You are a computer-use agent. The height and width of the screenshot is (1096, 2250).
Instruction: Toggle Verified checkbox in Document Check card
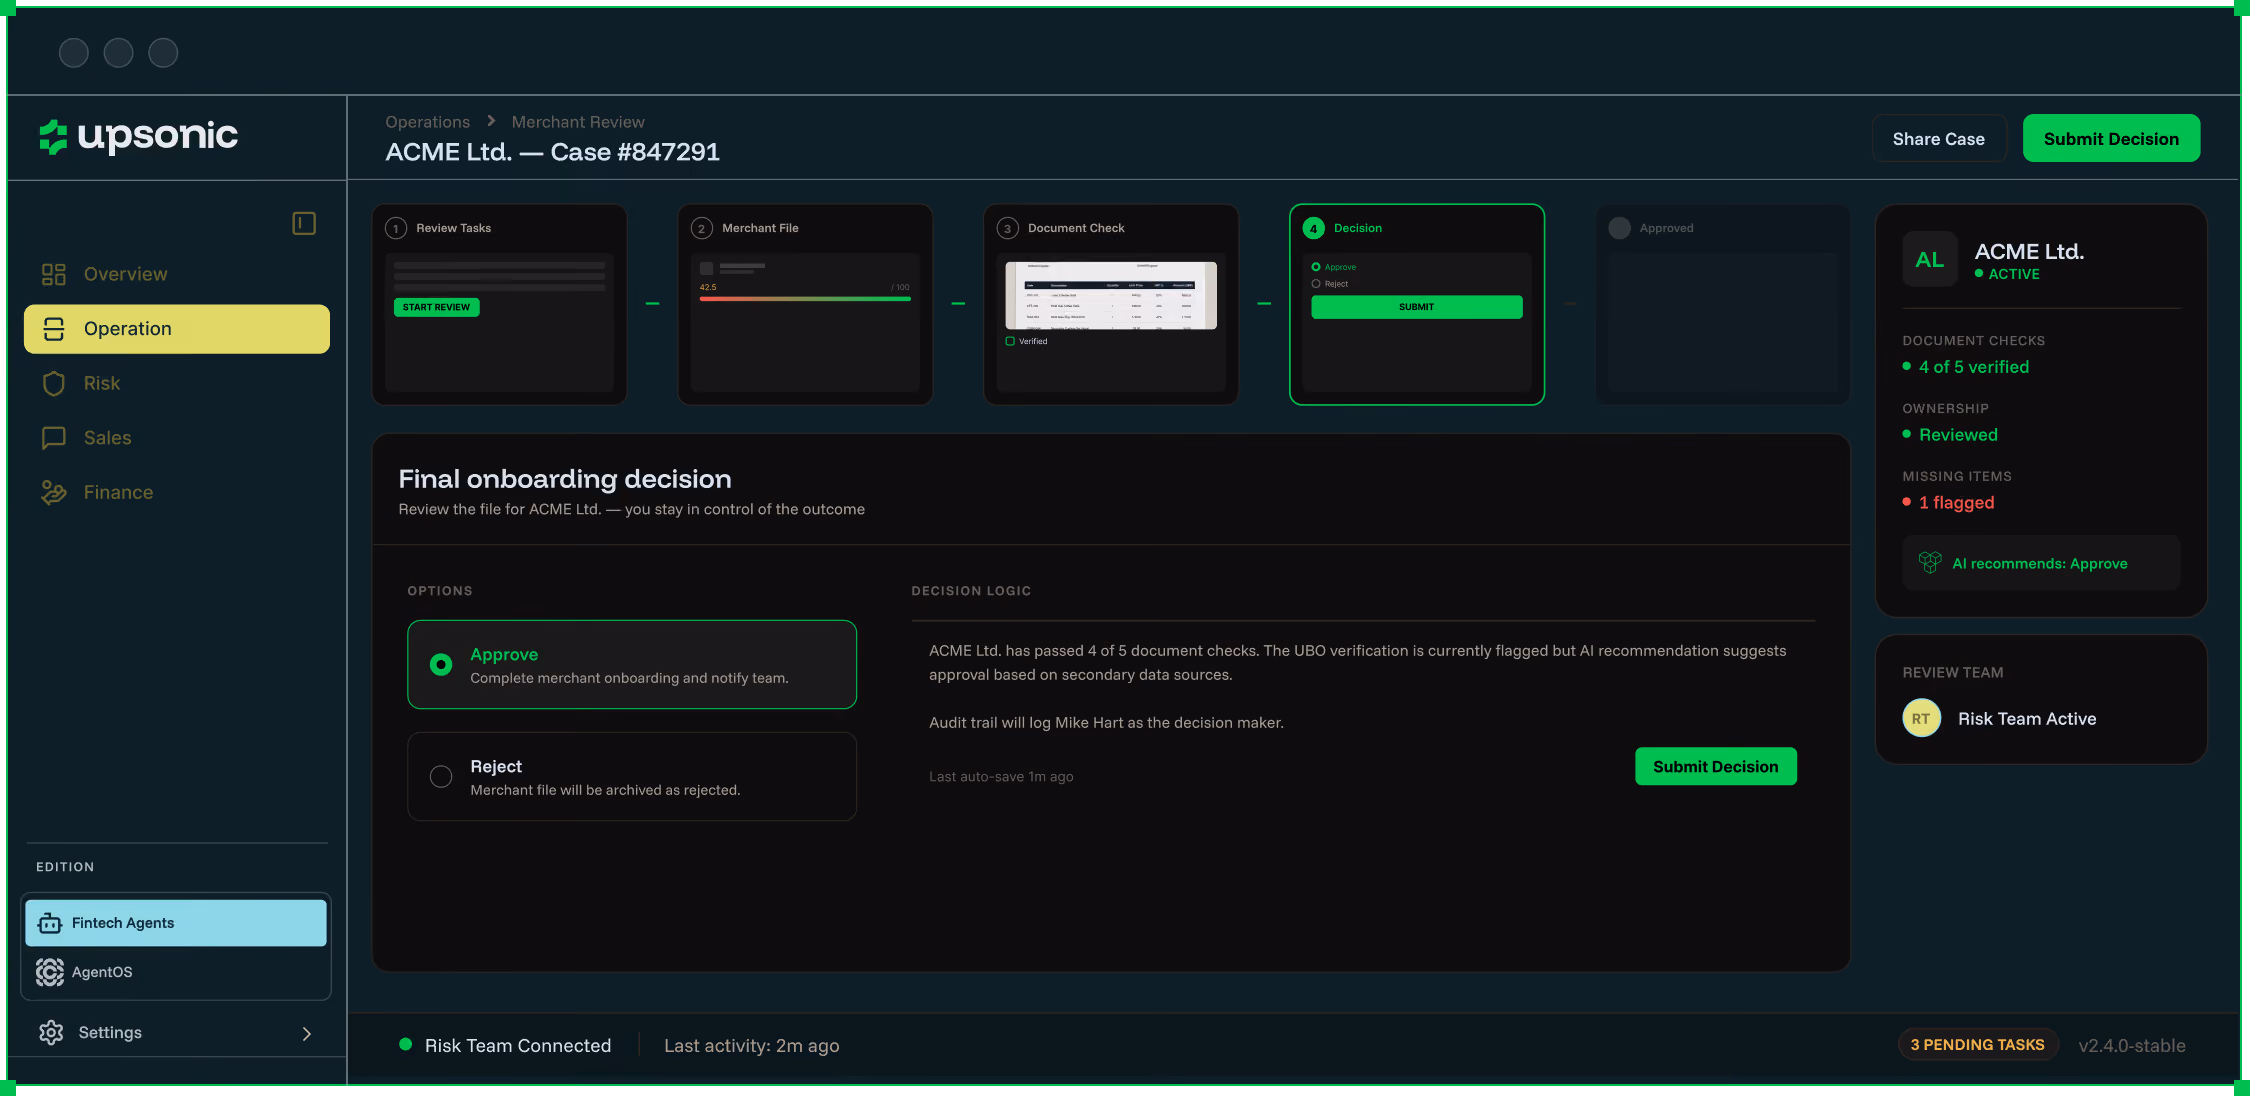(x=1010, y=341)
